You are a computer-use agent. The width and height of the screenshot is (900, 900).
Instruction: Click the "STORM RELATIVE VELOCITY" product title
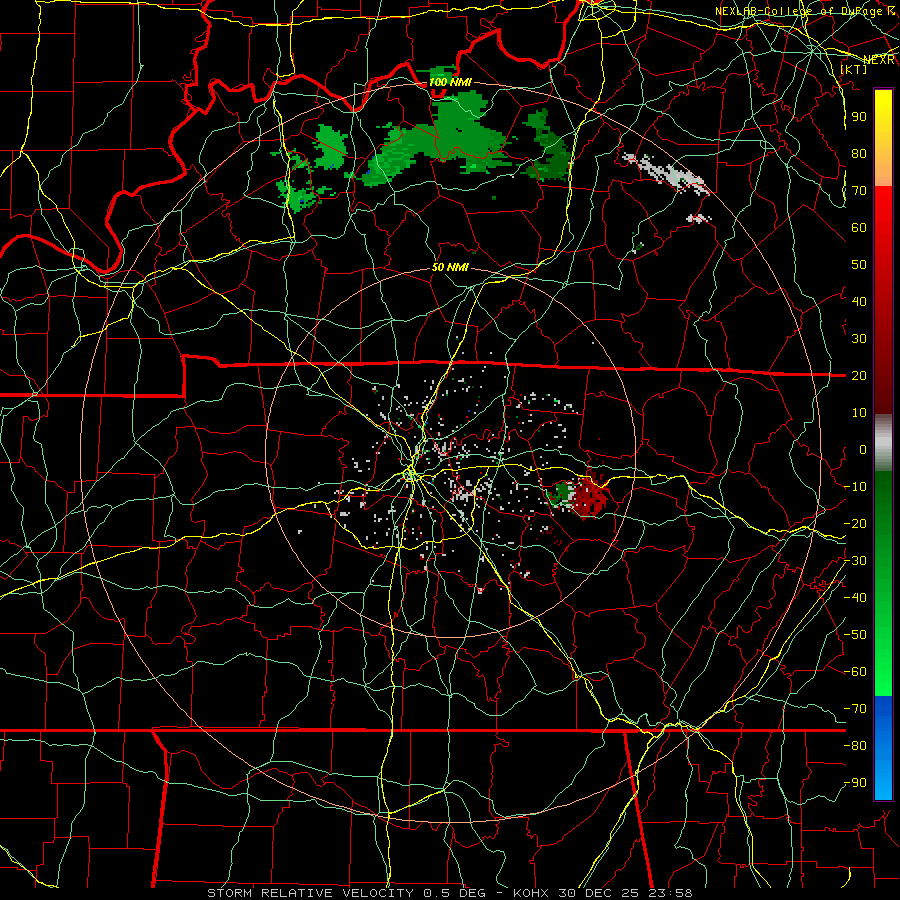click(x=310, y=893)
